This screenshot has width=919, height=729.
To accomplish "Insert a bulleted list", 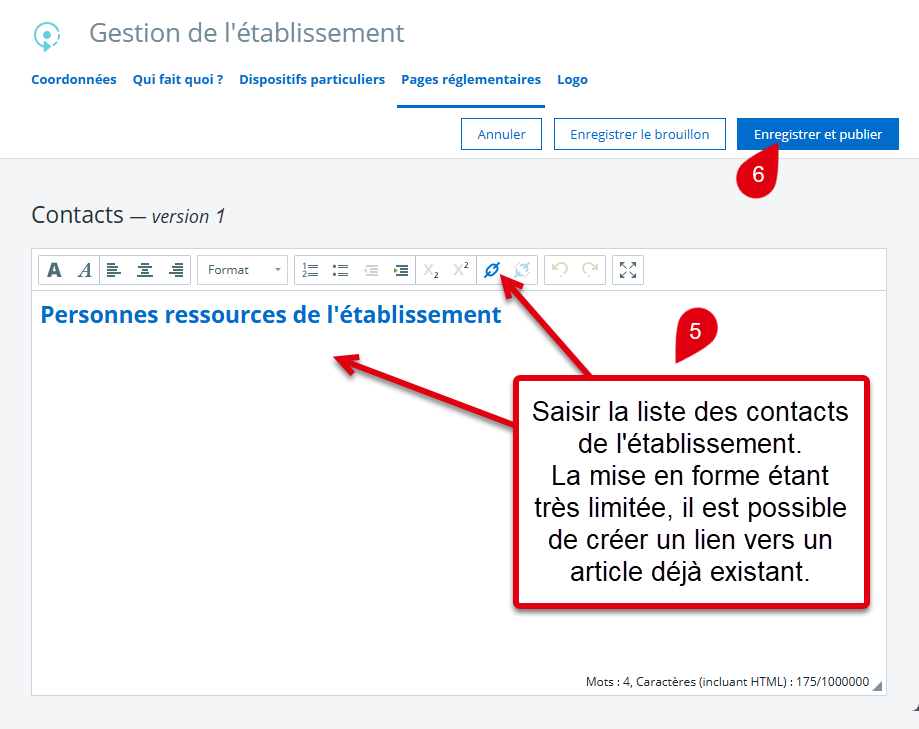I will (x=341, y=270).
